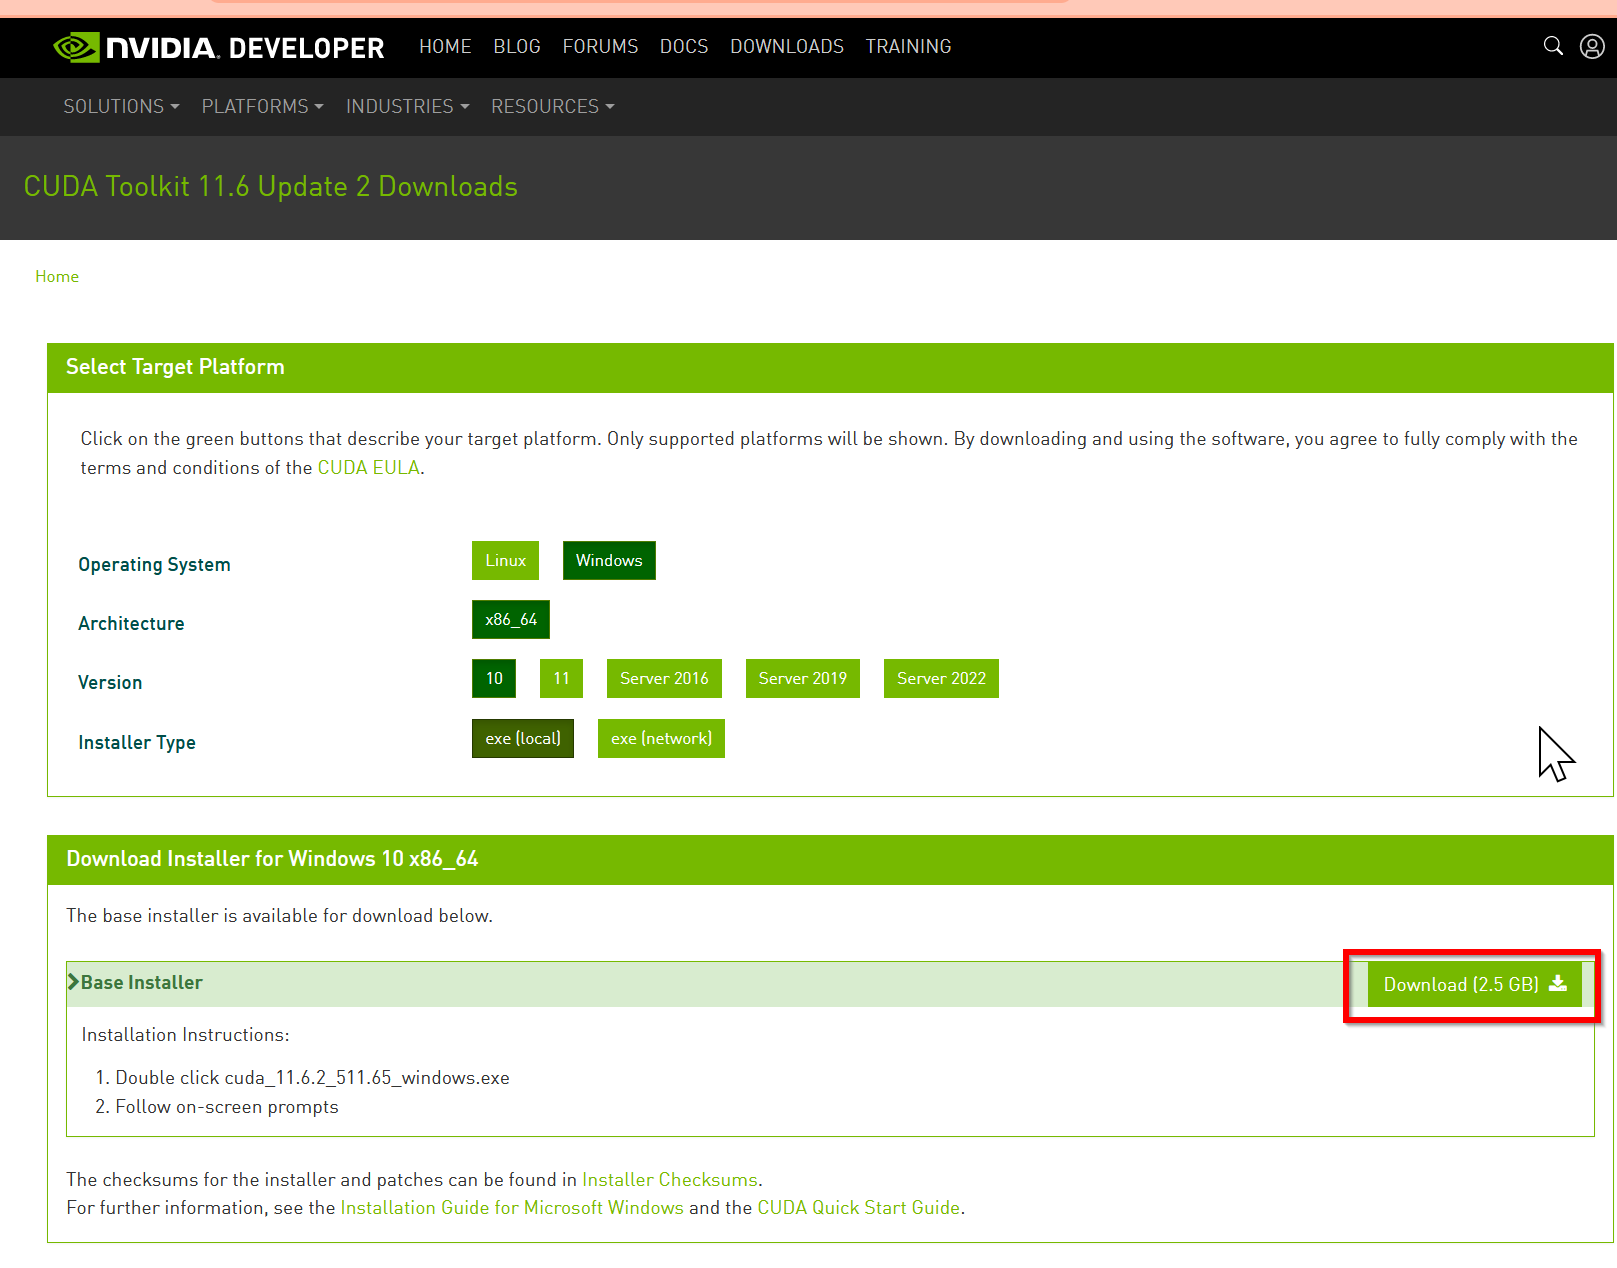Image resolution: width=1617 pixels, height=1268 pixels.
Task: Select Windows version 11
Action: [561, 679]
